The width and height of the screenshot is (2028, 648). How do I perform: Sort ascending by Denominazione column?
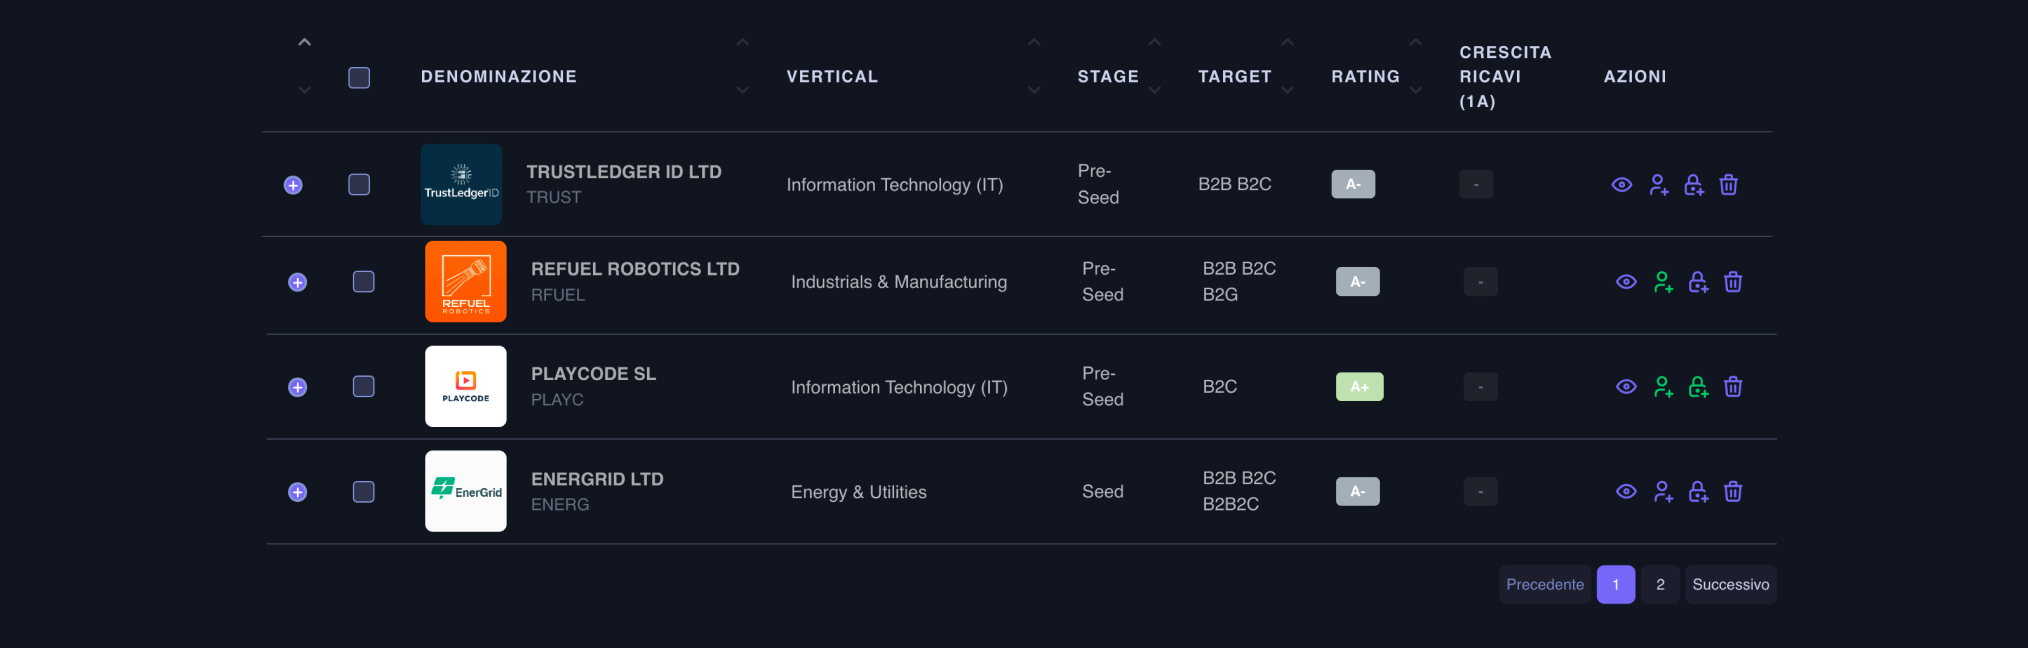[743, 43]
